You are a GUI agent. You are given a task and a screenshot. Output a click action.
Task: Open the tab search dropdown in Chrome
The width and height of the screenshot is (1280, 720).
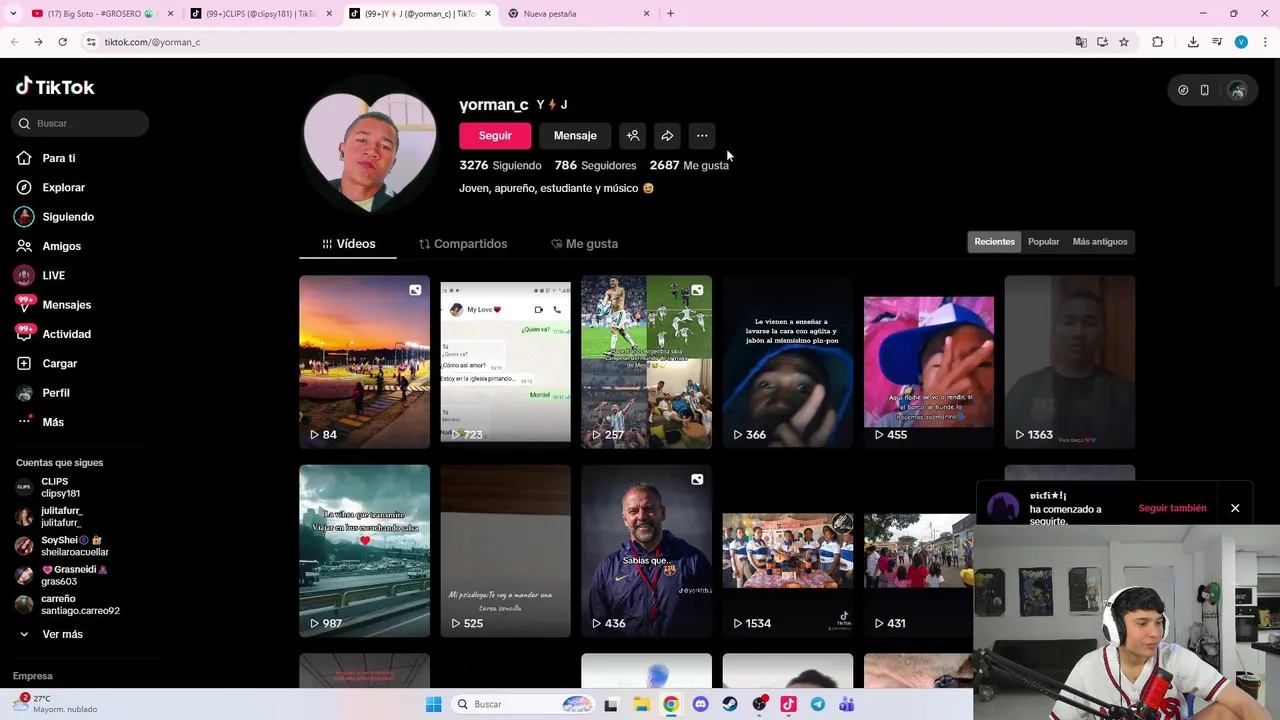click(x=13, y=14)
